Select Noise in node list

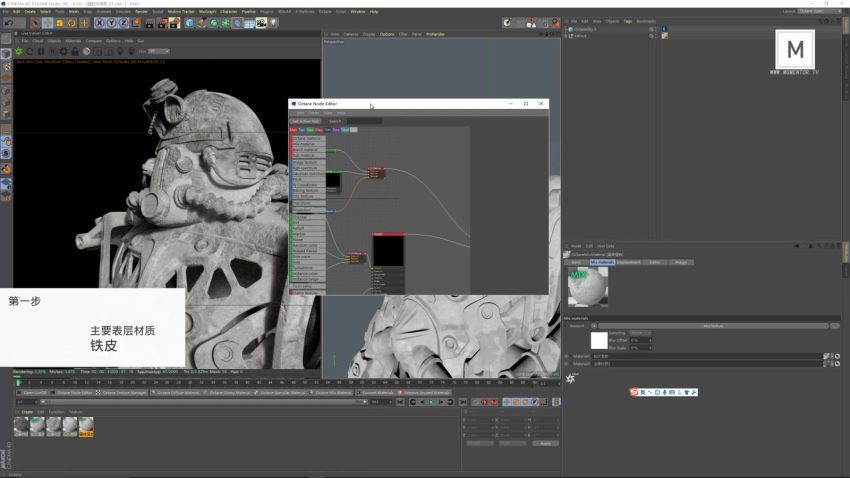point(307,239)
